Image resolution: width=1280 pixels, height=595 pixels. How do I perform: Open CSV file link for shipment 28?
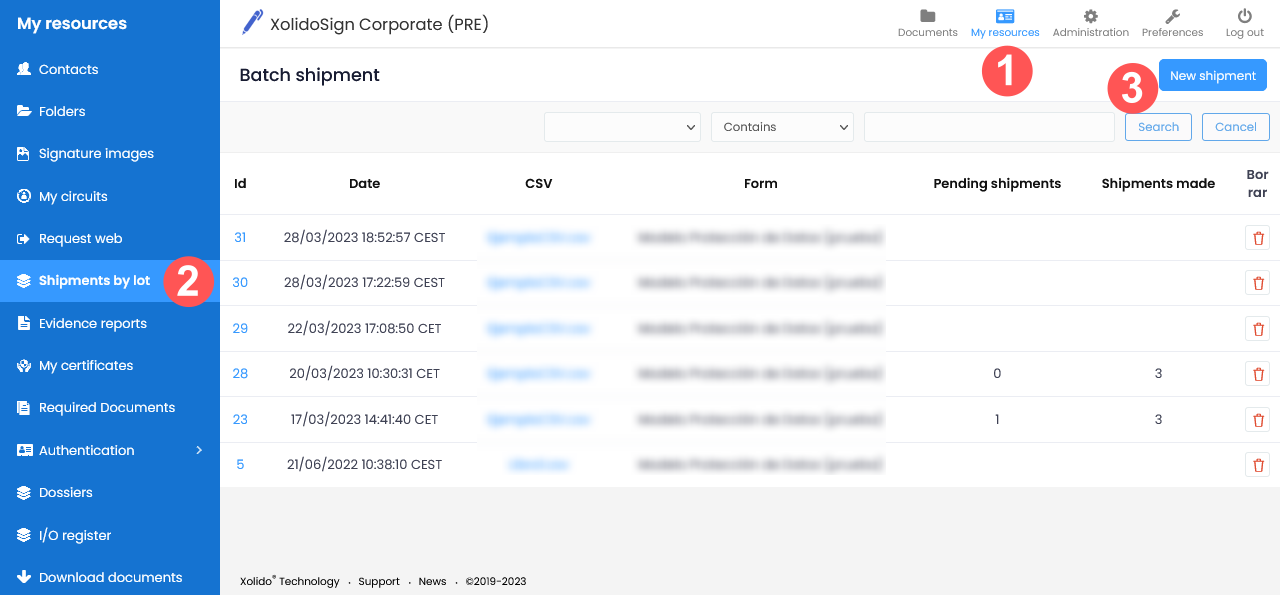[538, 374]
